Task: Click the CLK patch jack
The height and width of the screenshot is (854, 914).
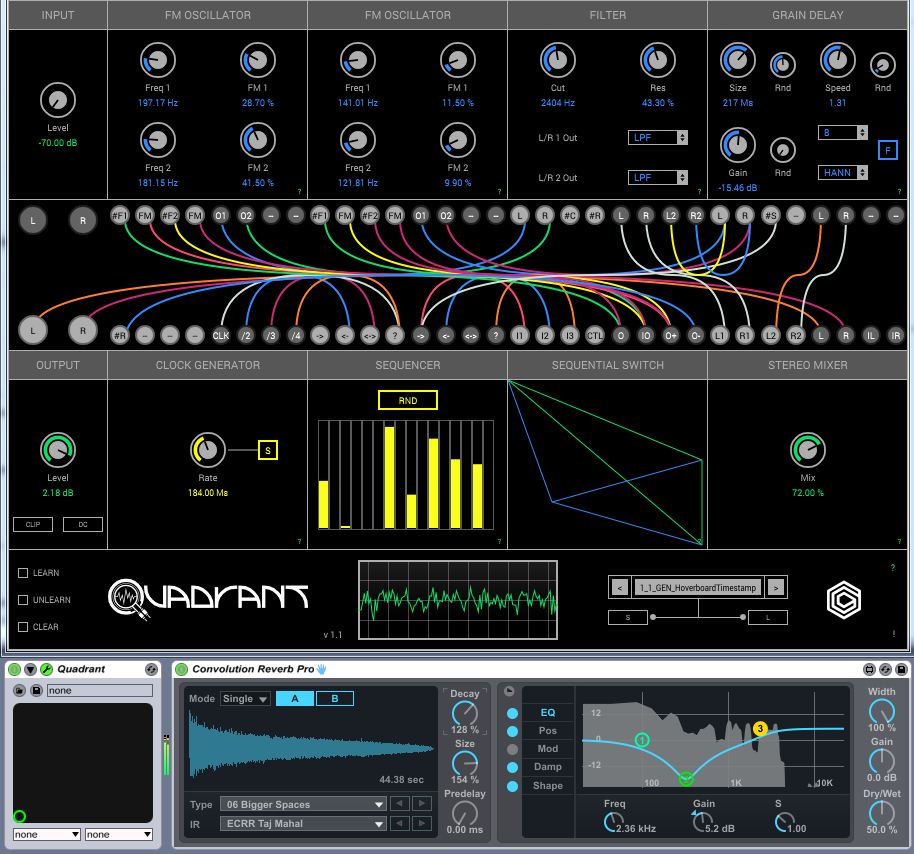Action: [220, 335]
